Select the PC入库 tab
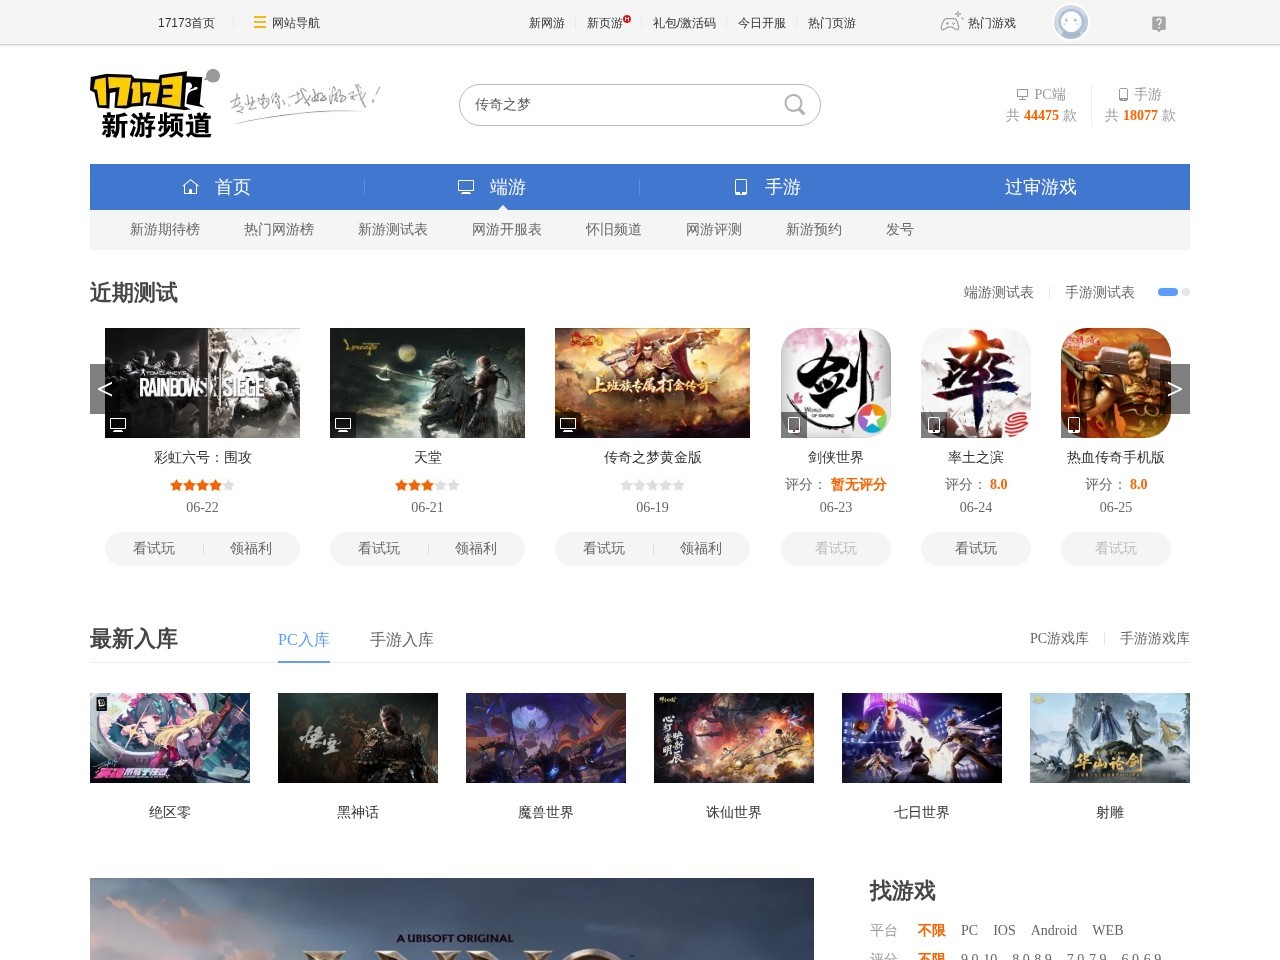This screenshot has height=960, width=1280. [x=304, y=639]
